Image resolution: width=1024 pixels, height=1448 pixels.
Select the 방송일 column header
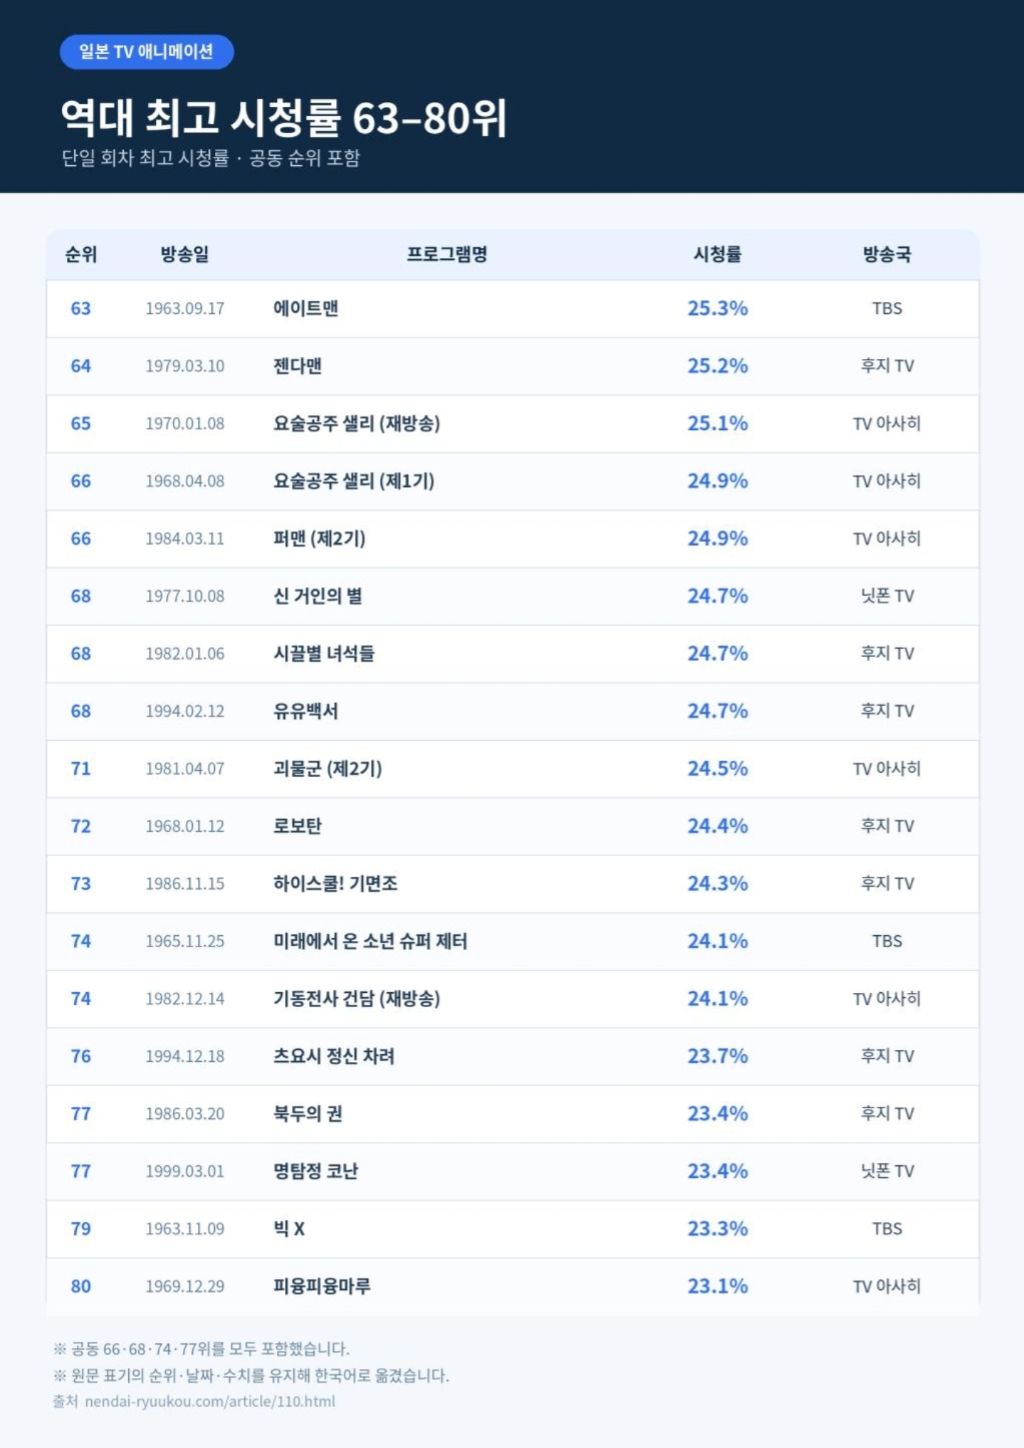(185, 254)
